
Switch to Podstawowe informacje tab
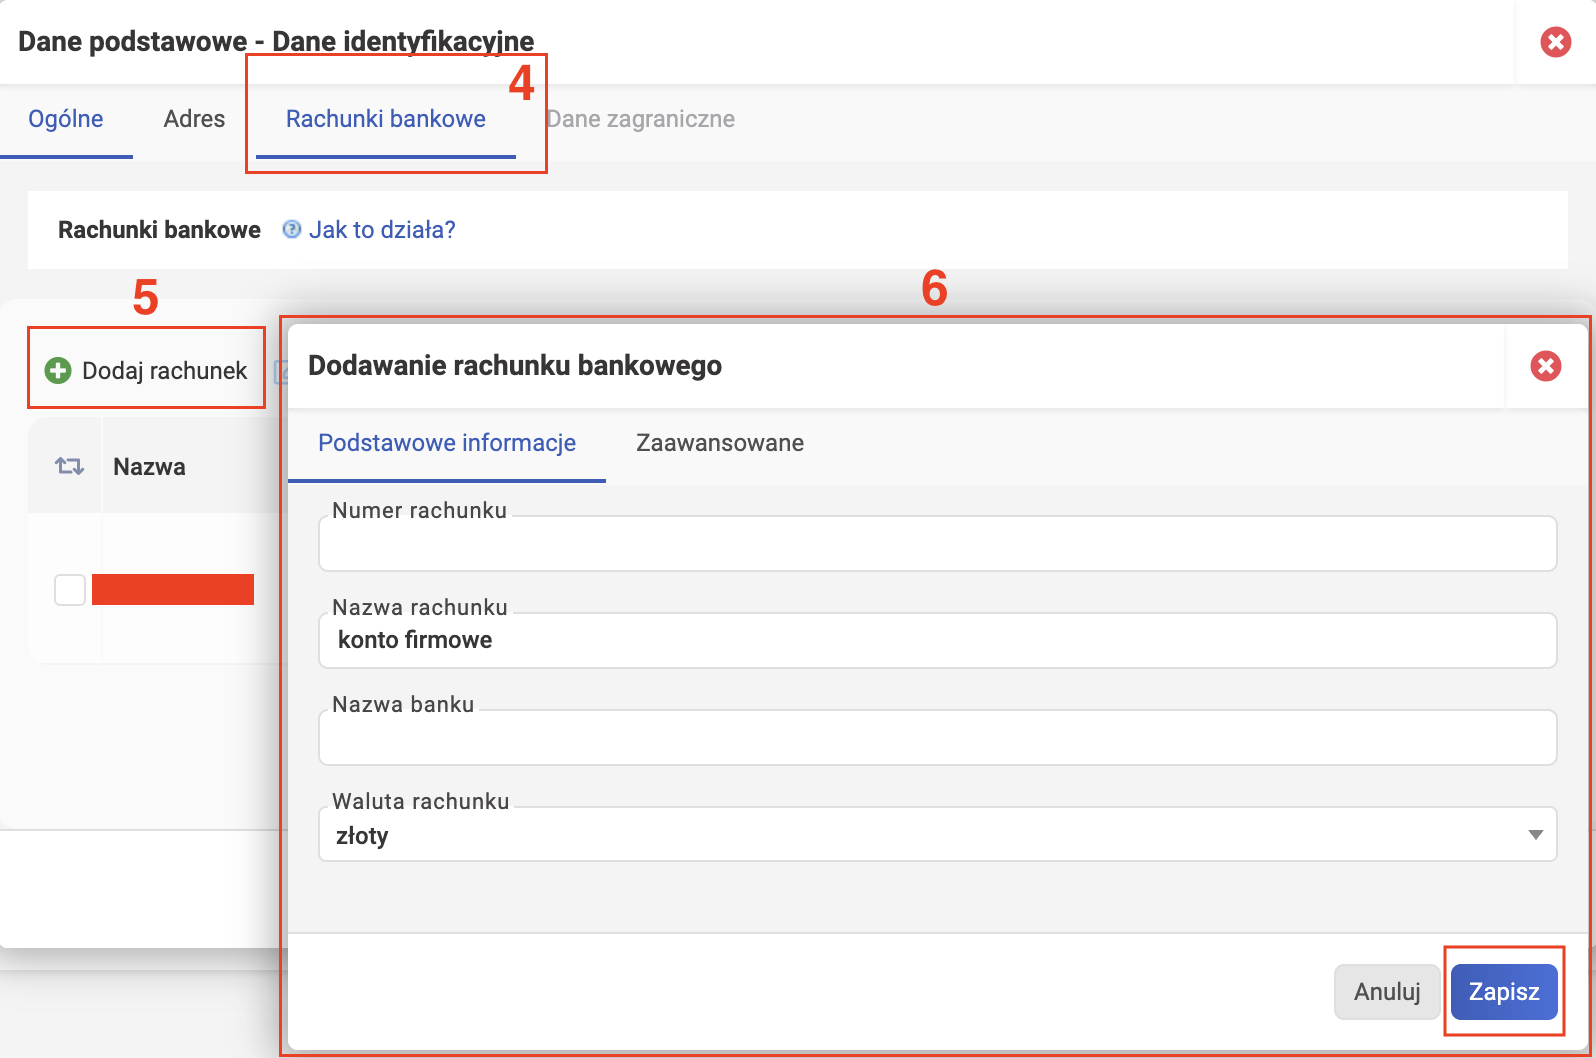pyautogui.click(x=446, y=443)
